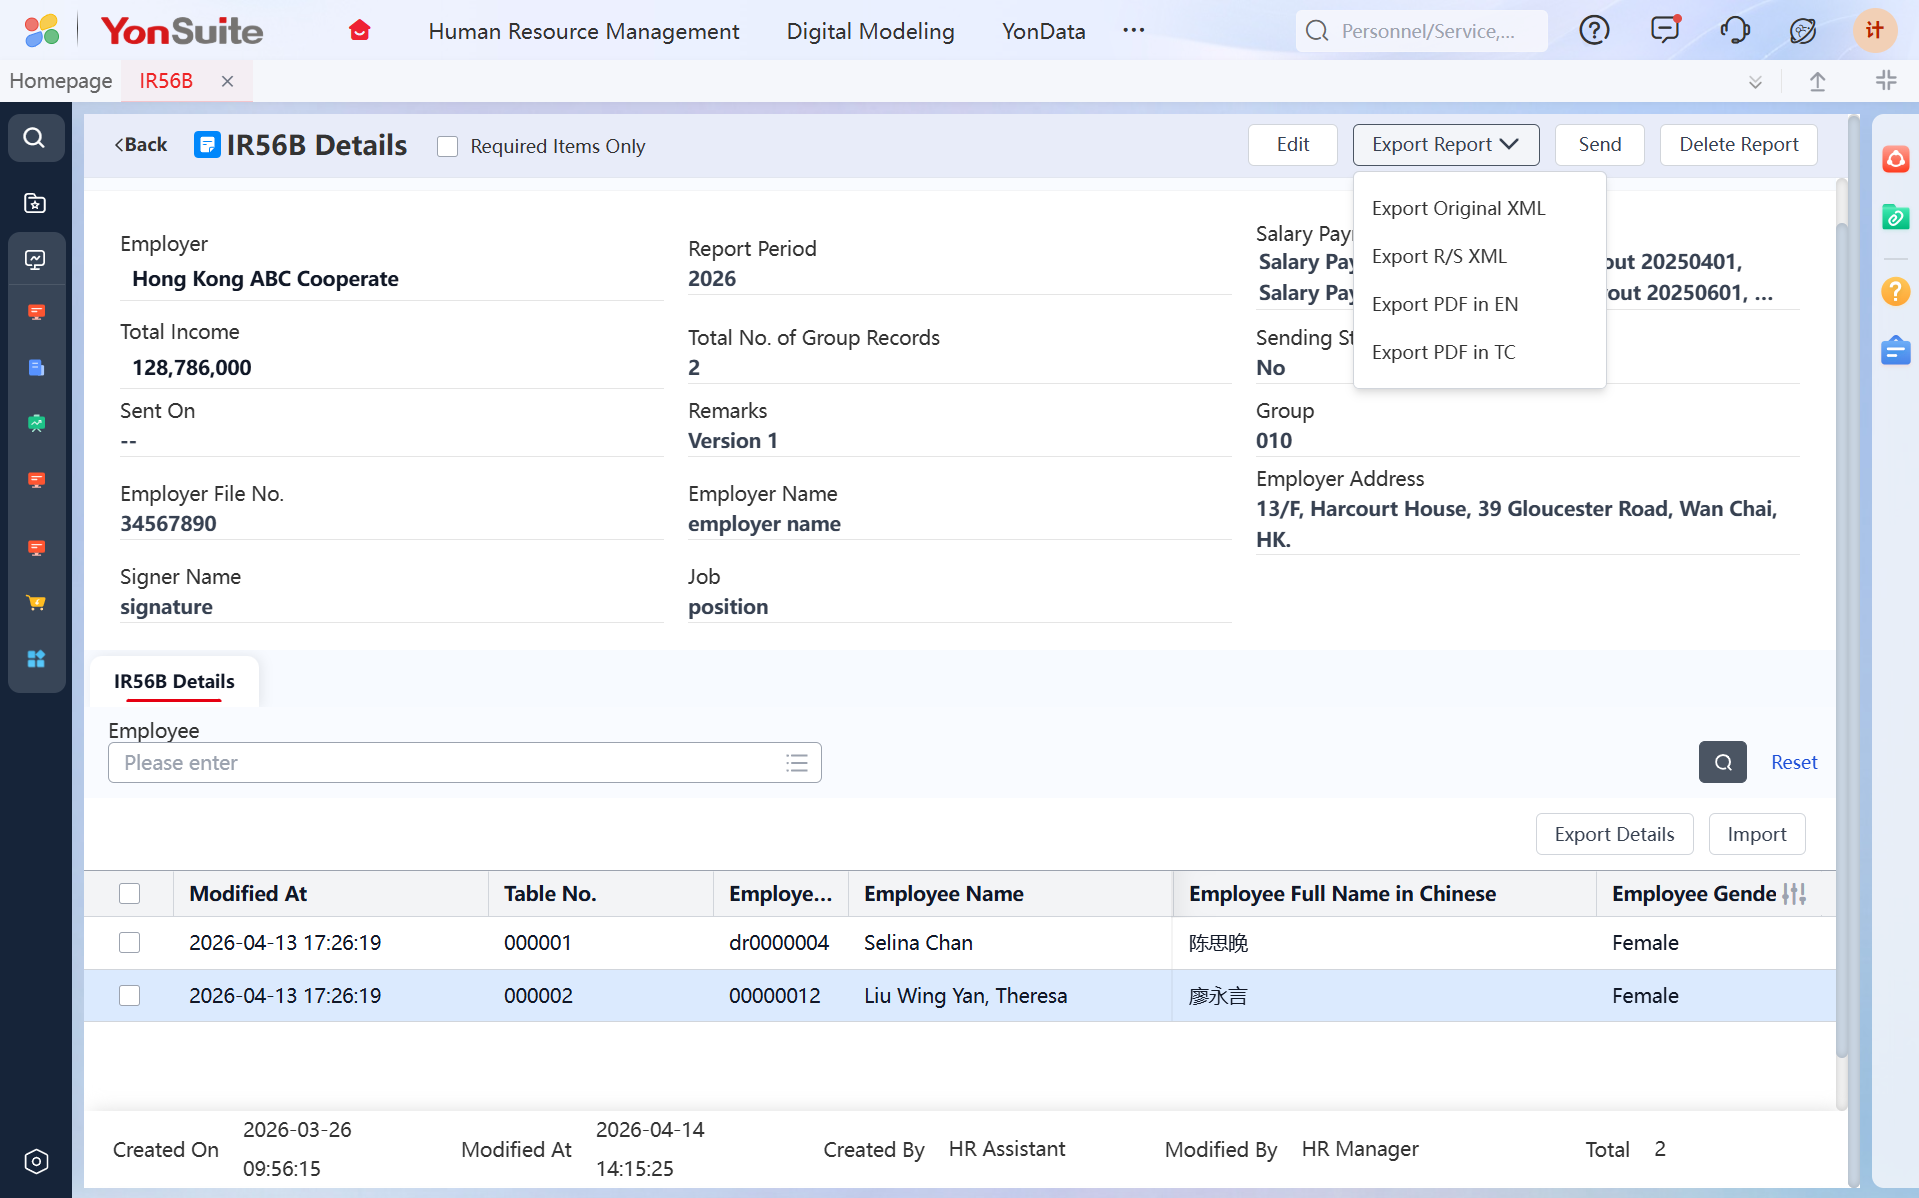
Task: Click the customer service headset icon
Action: 1735,31
